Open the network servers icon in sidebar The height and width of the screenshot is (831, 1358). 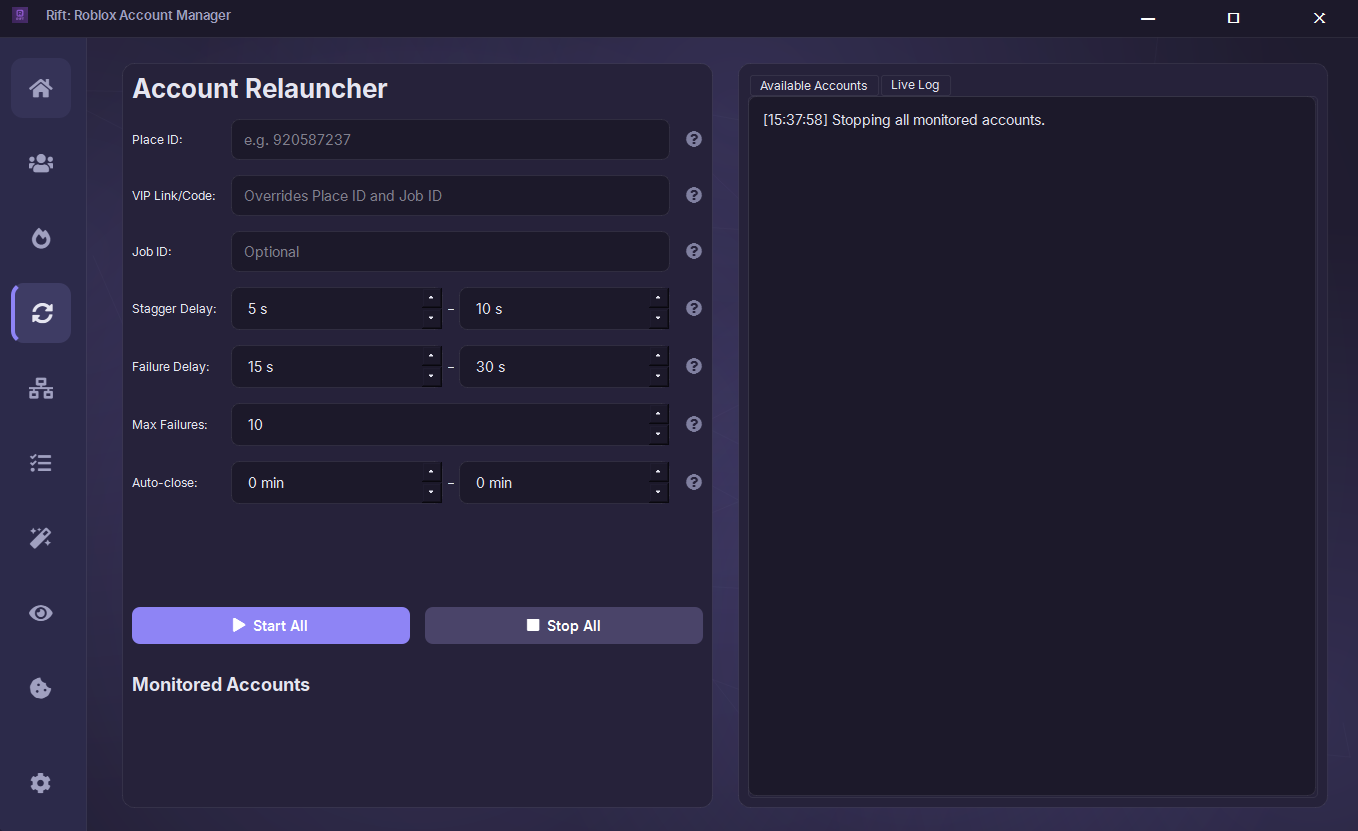[x=41, y=389]
